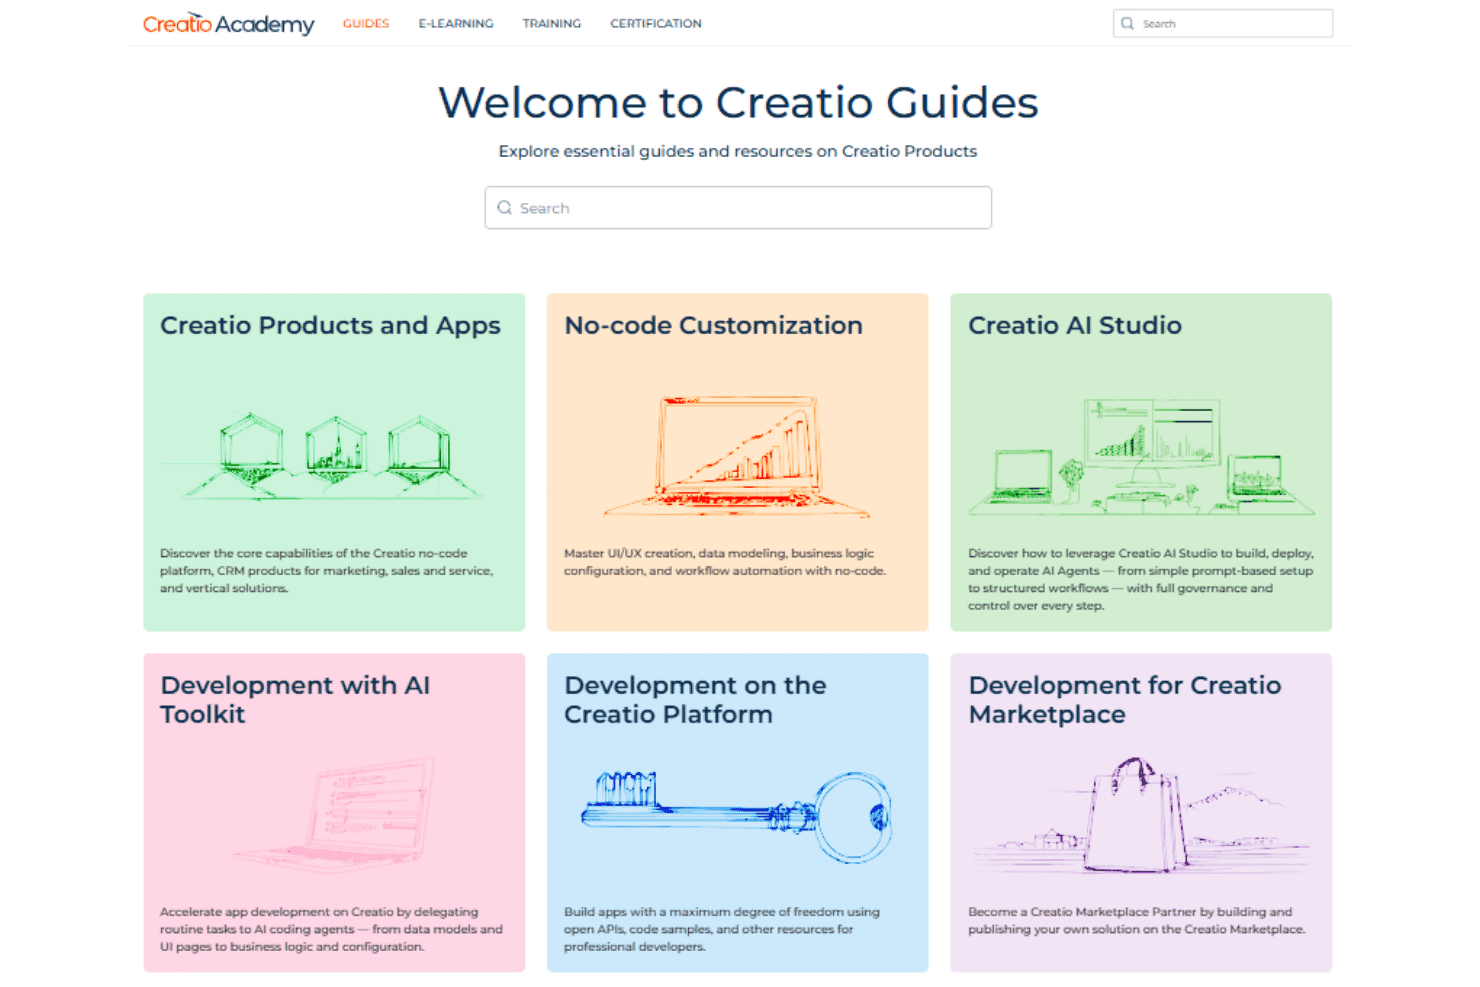Screen dimensions: 1480x987
Task: Click the green desk monitors illustration
Action: point(1141,456)
